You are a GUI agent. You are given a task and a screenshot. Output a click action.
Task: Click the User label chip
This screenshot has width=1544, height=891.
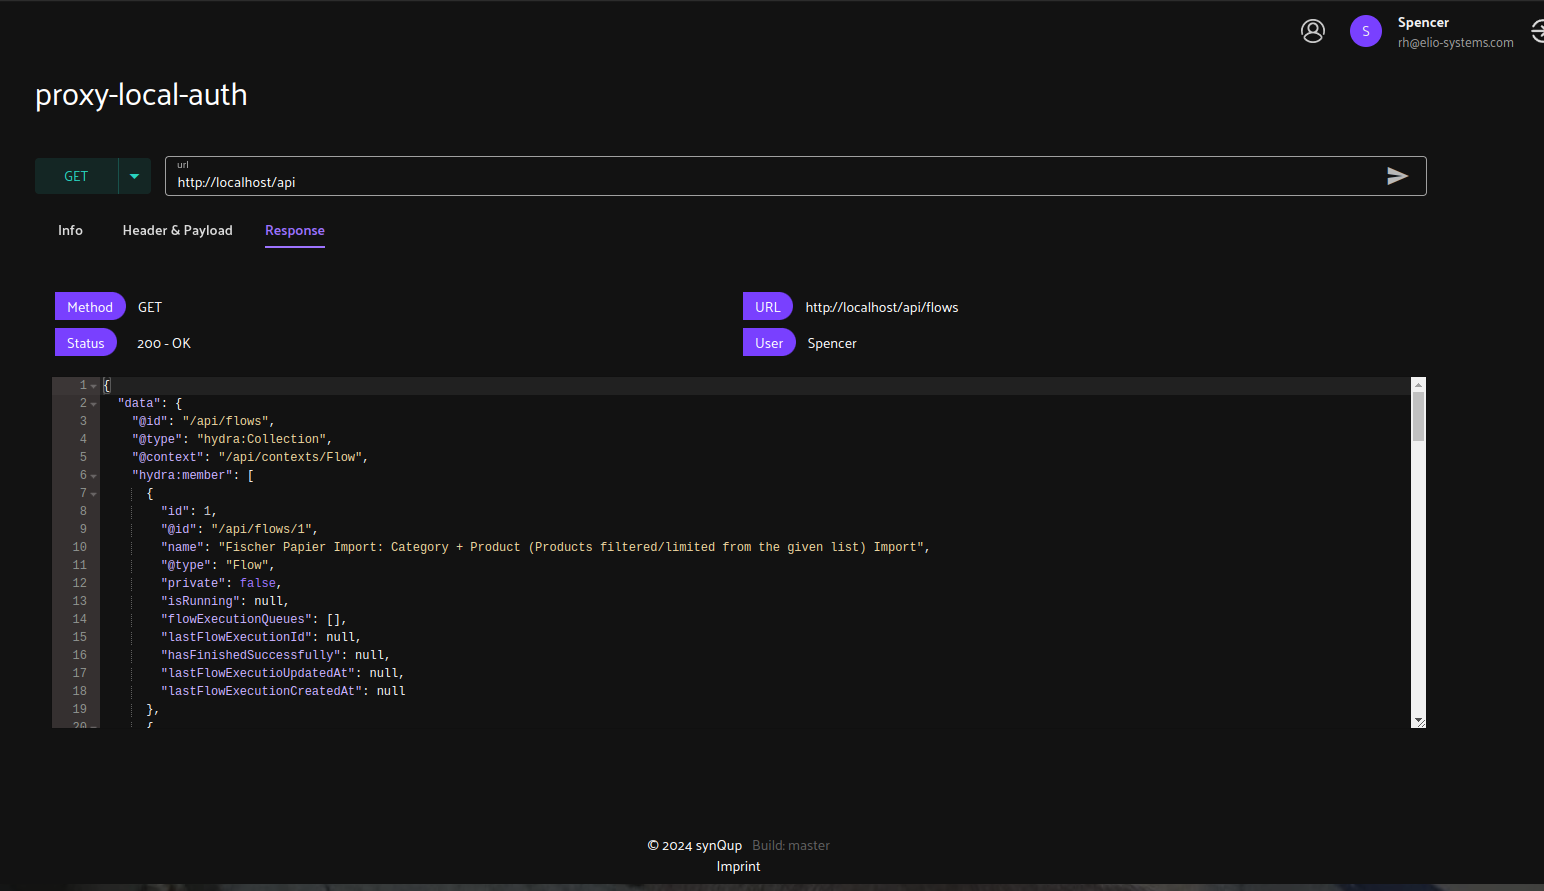pyautogui.click(x=769, y=343)
